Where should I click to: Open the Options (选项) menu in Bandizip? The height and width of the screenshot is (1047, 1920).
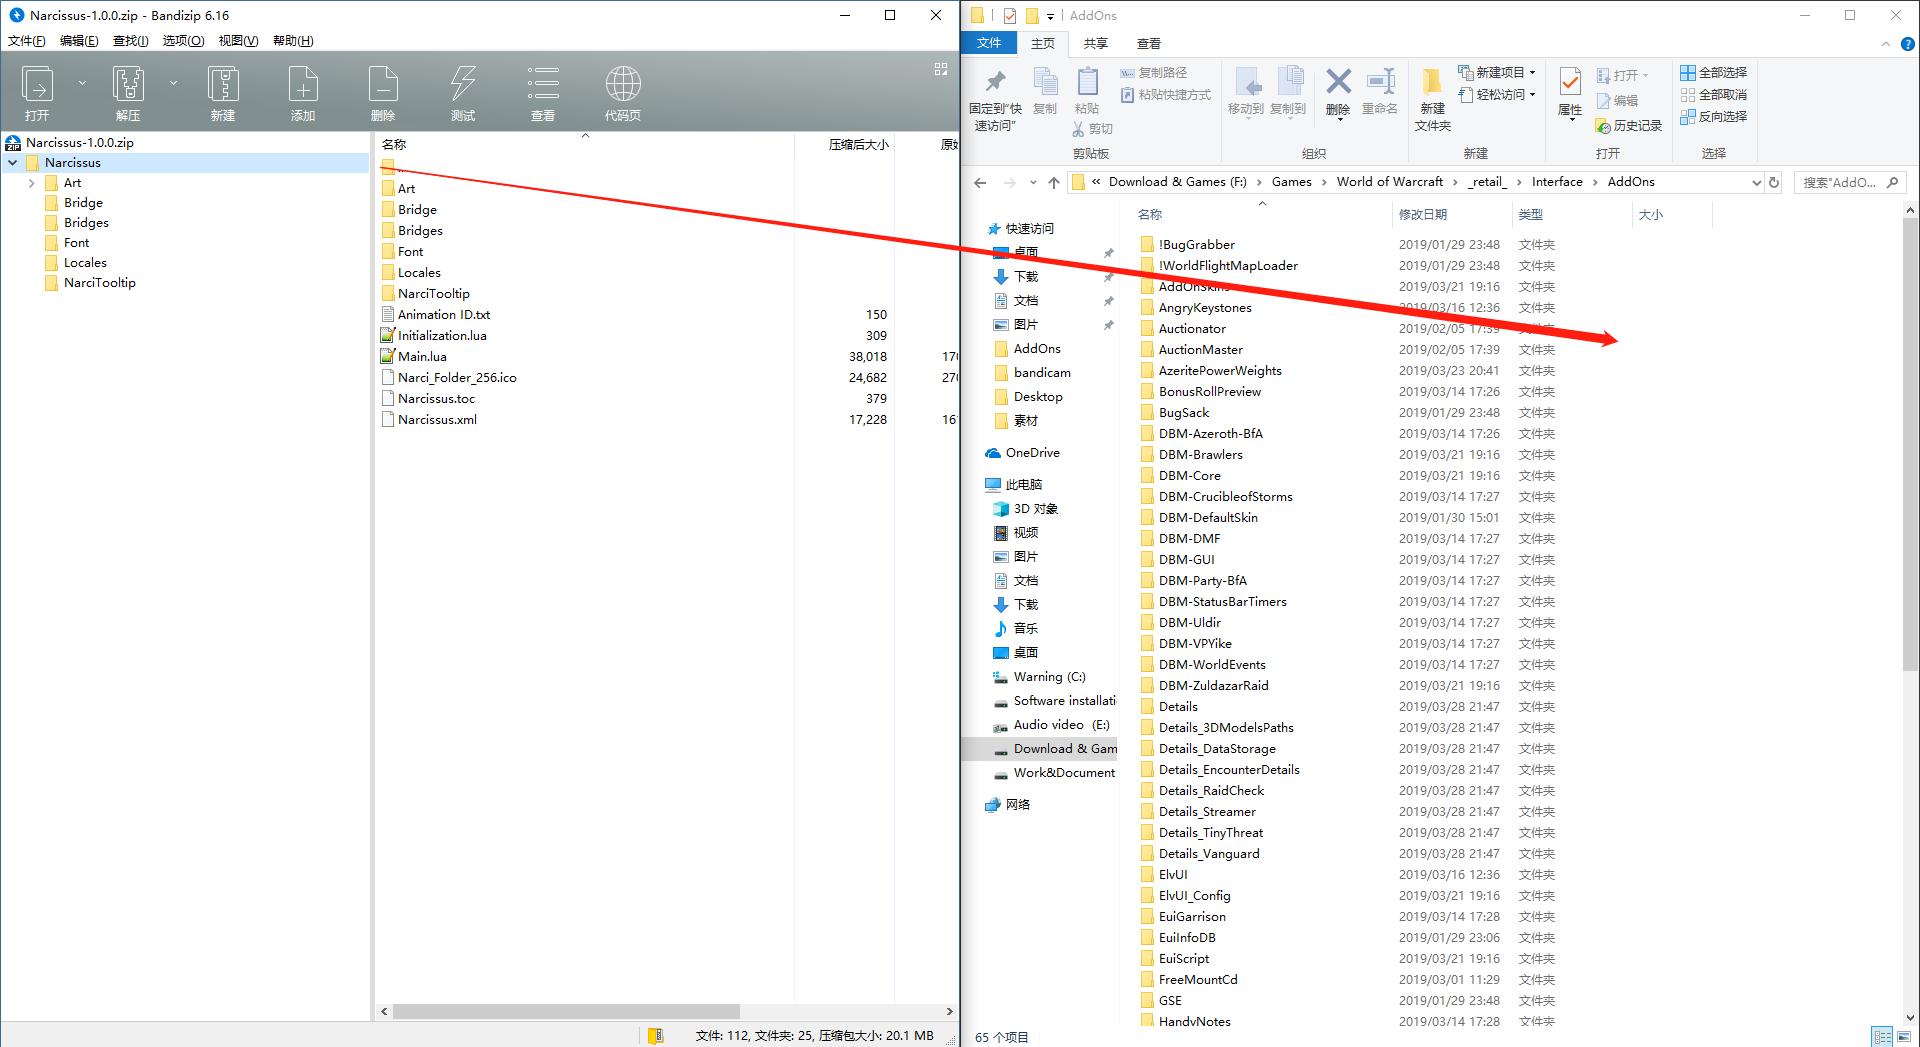(x=183, y=41)
